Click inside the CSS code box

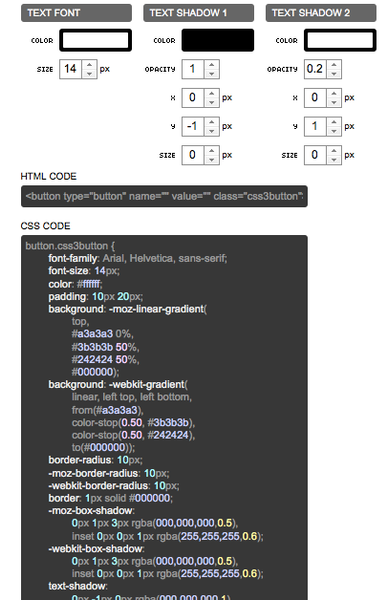click(x=164, y=417)
